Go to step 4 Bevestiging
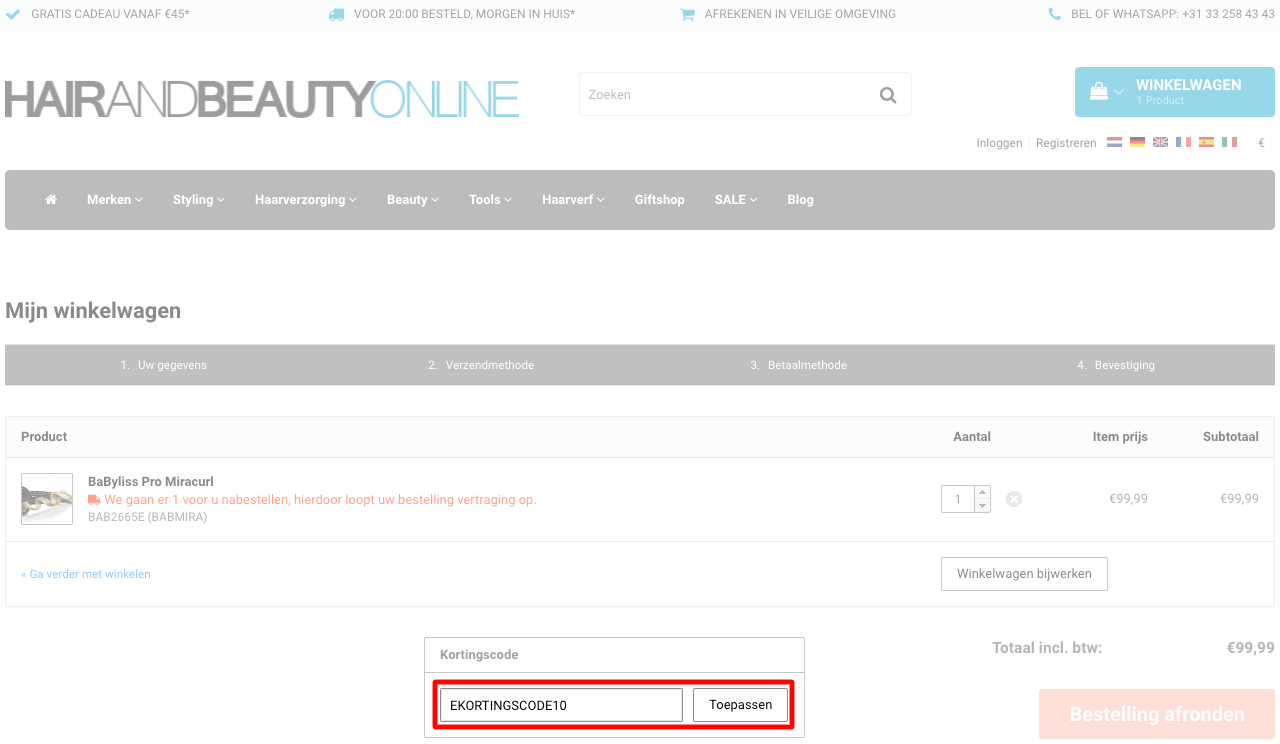Image resolution: width=1280 pixels, height=744 pixels. click(1116, 365)
